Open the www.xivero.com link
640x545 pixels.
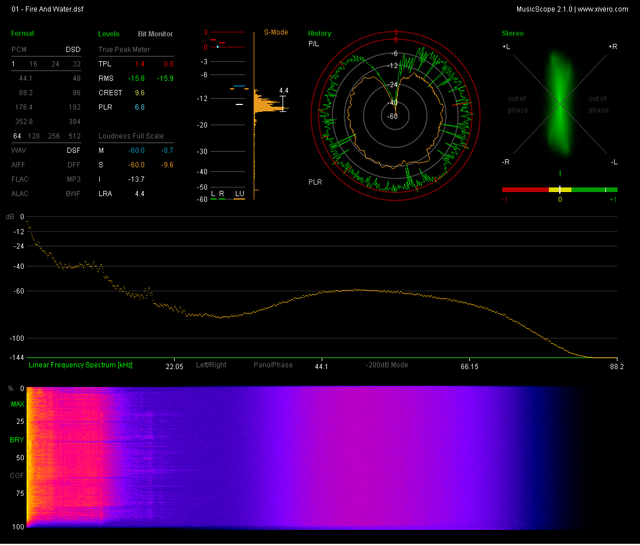pyautogui.click(x=603, y=9)
